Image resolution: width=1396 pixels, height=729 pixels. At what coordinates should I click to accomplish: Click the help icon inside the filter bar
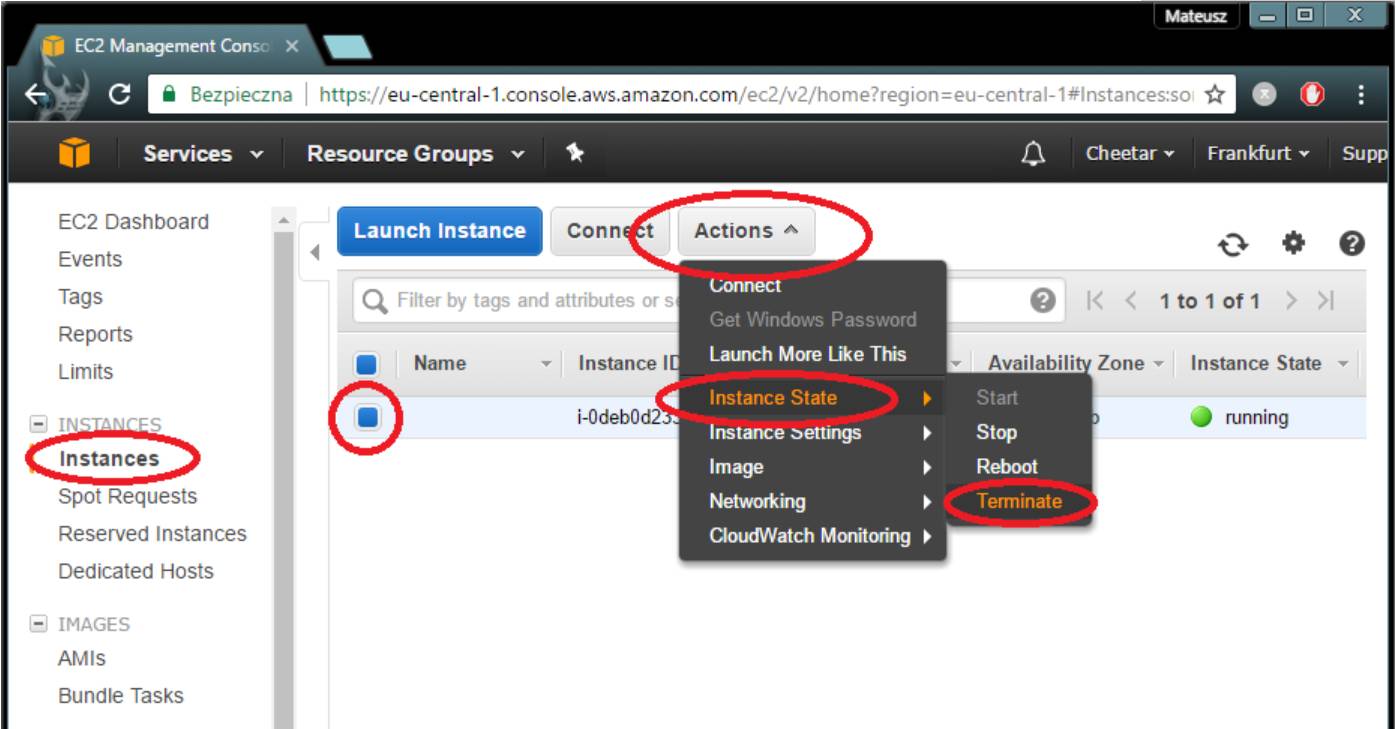1043,301
